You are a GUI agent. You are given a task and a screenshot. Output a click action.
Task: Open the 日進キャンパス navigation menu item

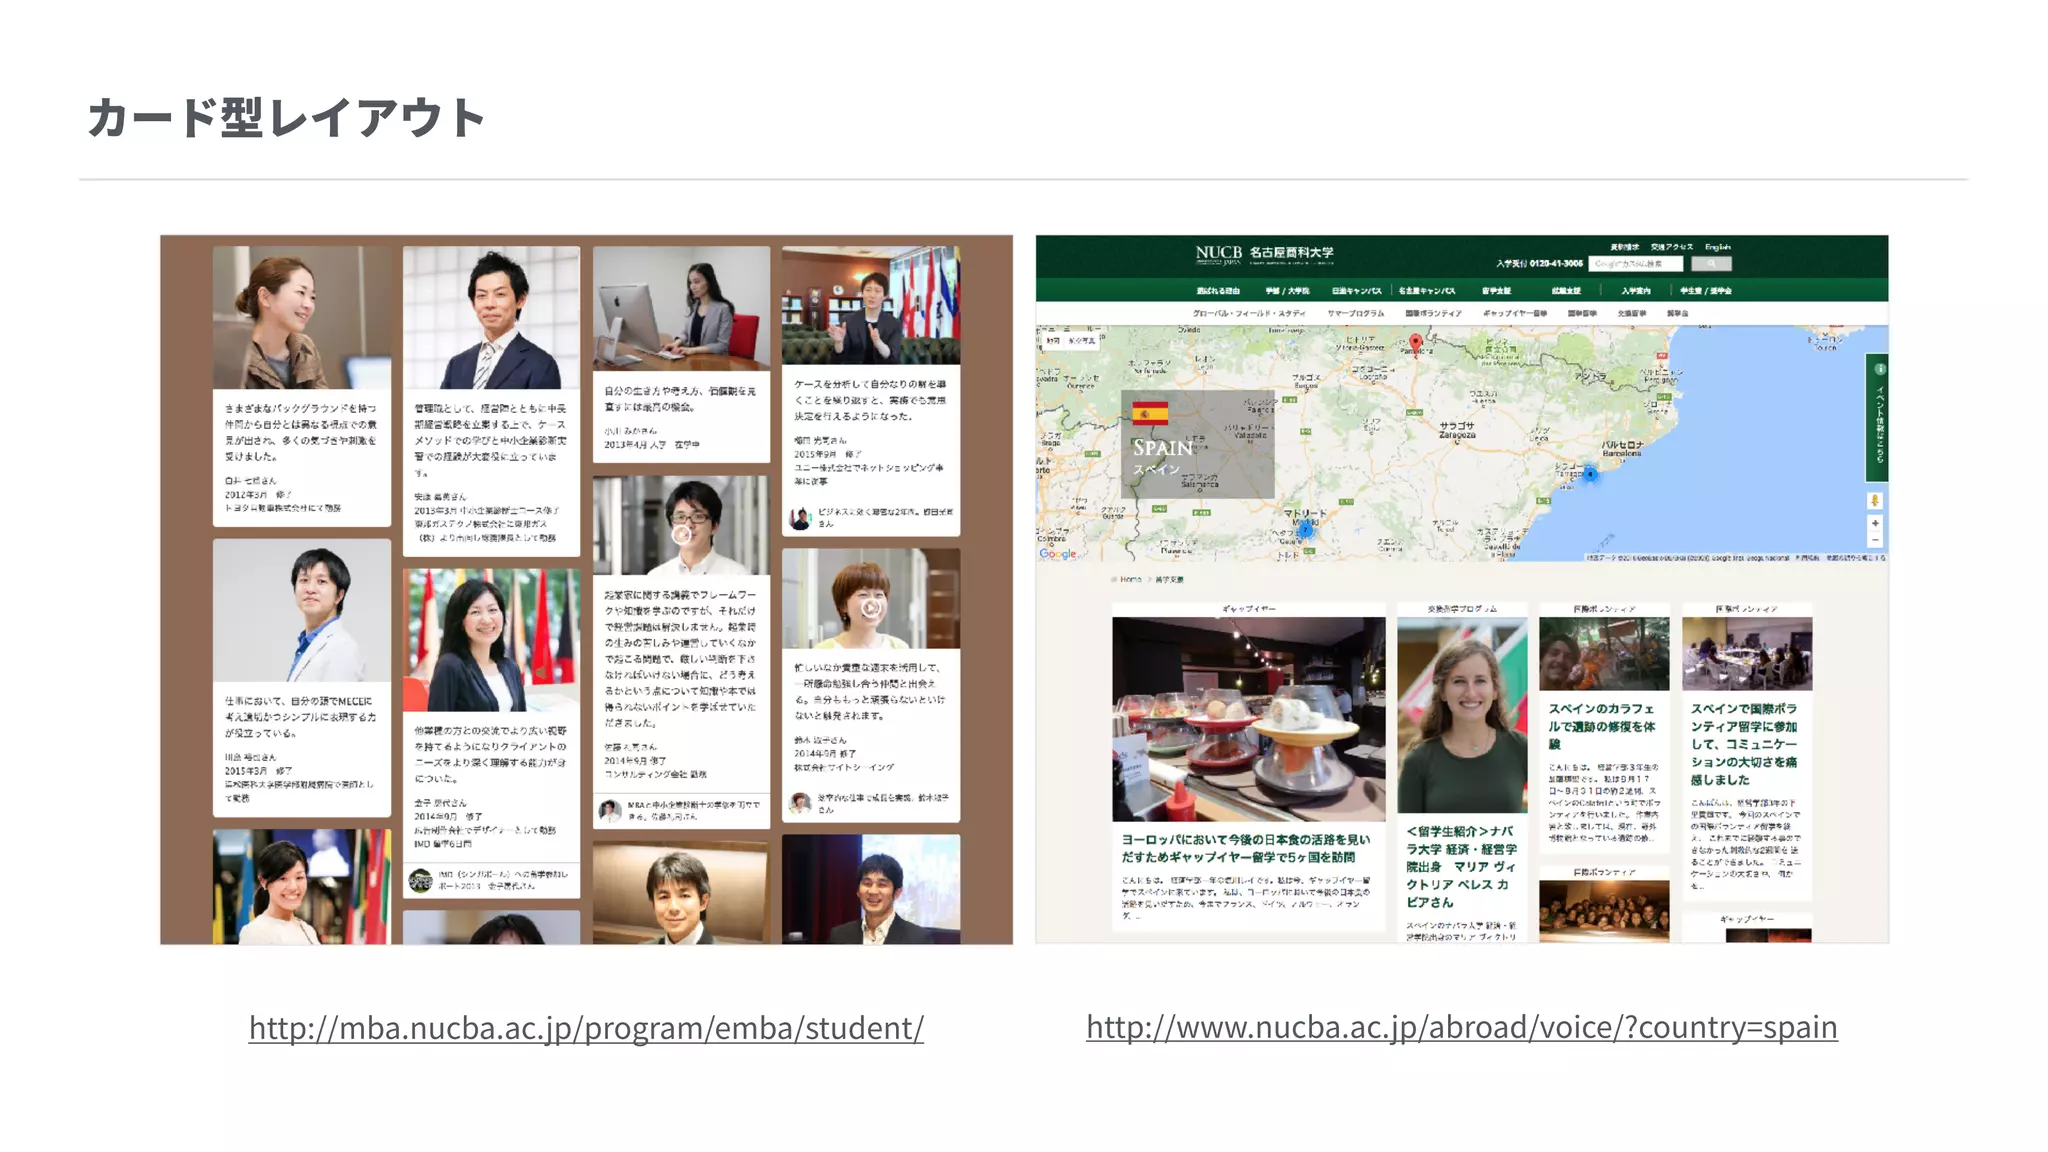coord(1356,291)
